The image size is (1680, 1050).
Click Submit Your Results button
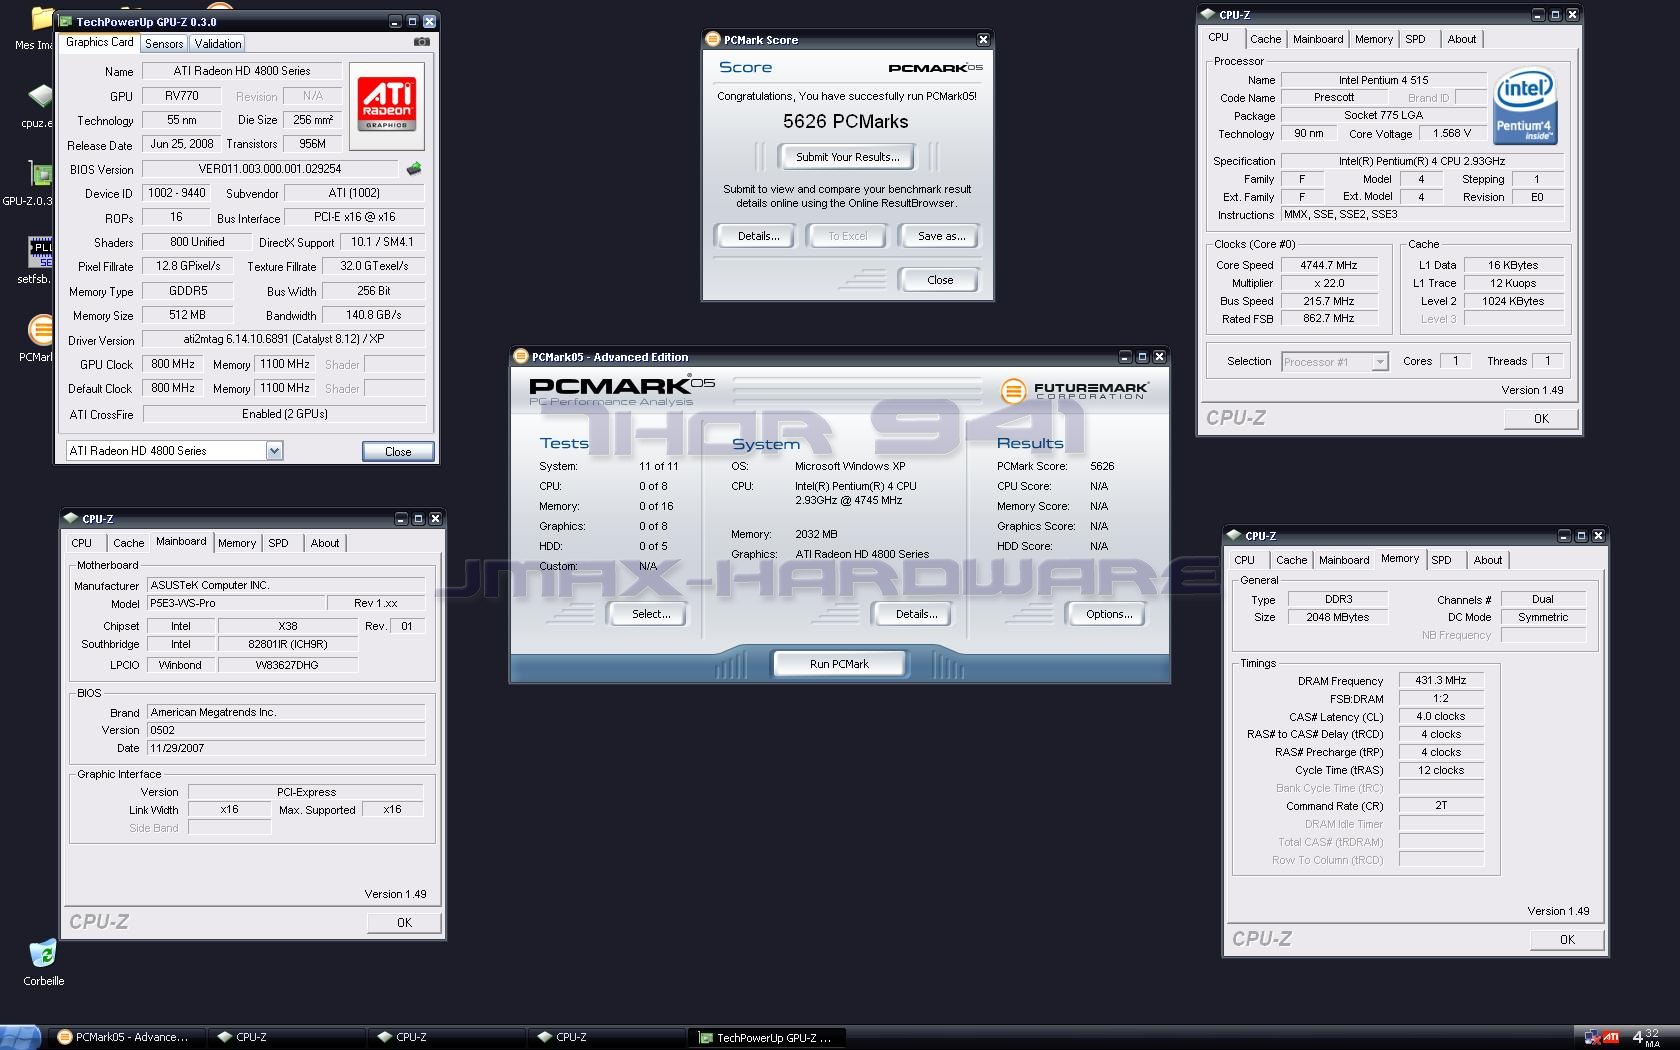847,157
